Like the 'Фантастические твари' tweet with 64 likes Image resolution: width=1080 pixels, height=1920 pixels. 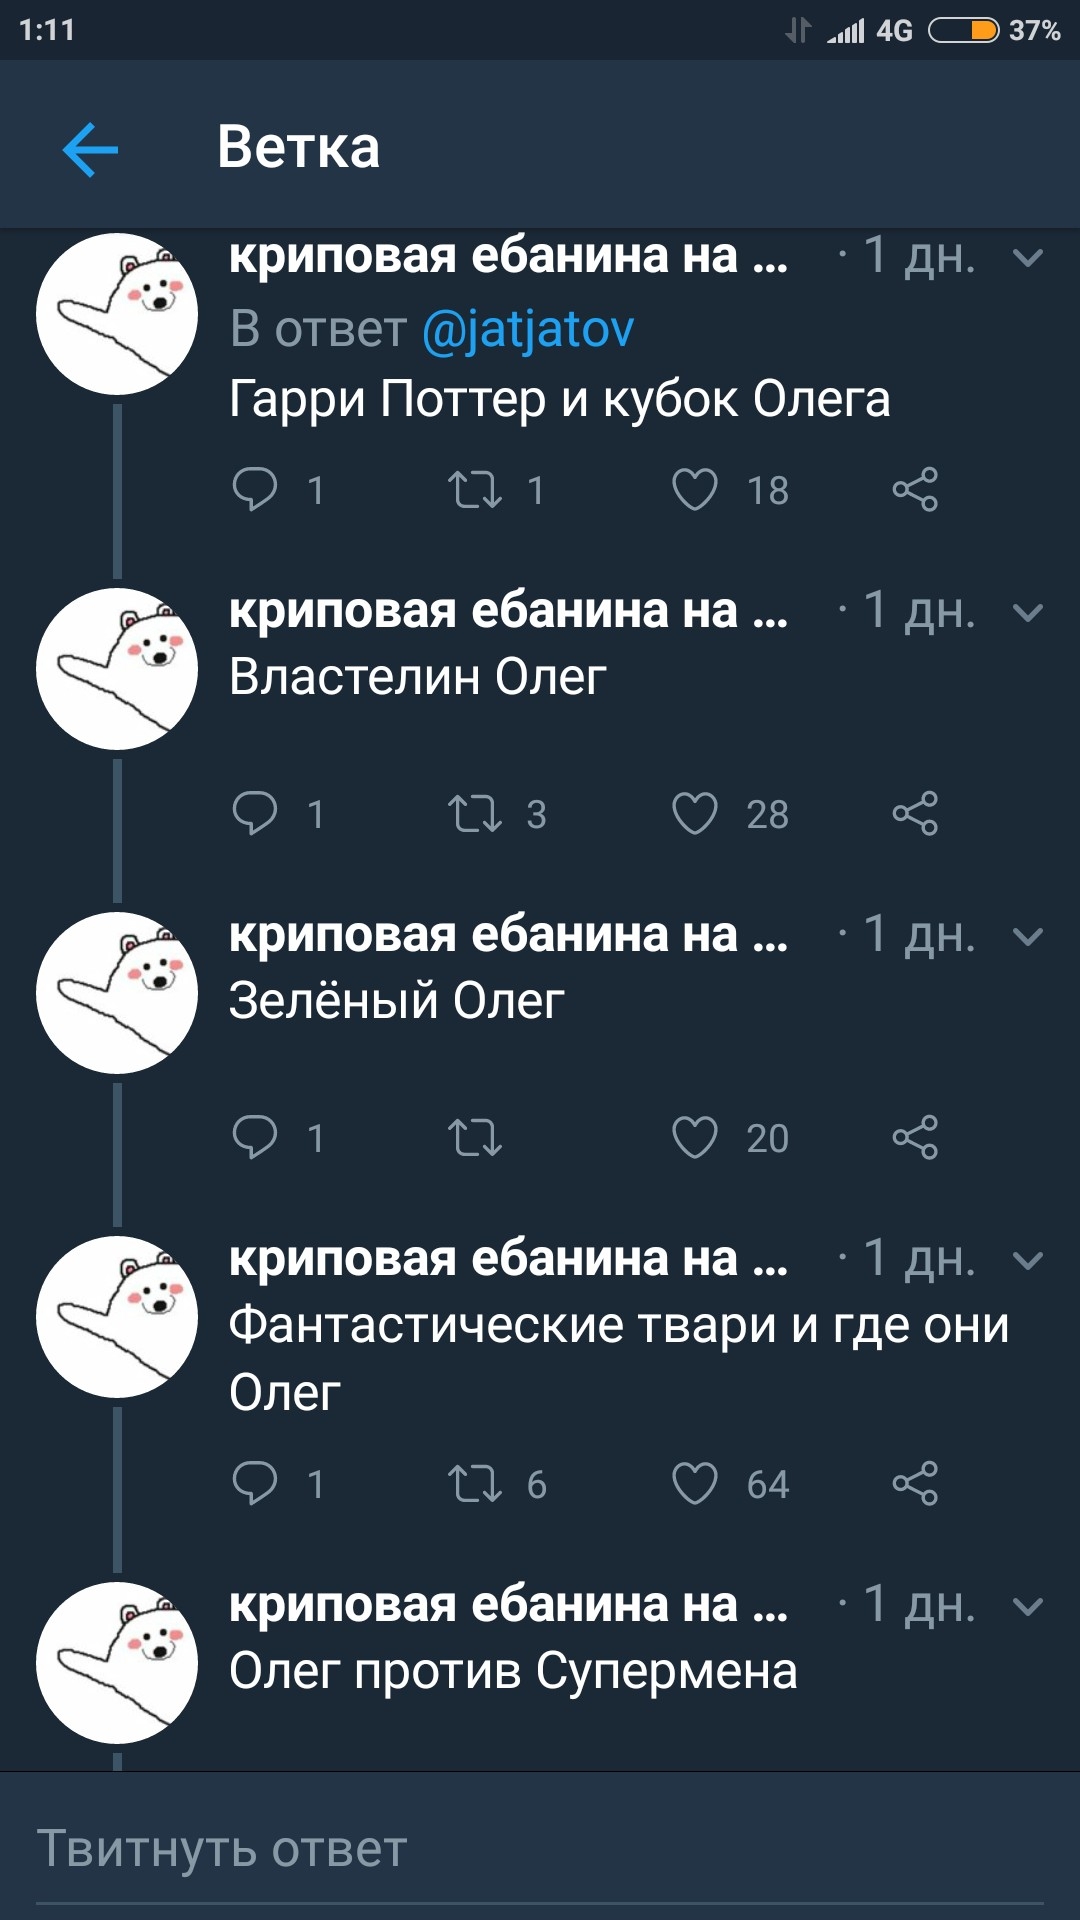coord(695,1484)
